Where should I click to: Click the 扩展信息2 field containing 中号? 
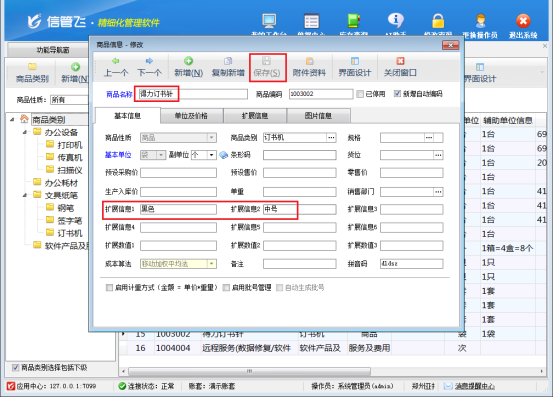click(x=300, y=209)
